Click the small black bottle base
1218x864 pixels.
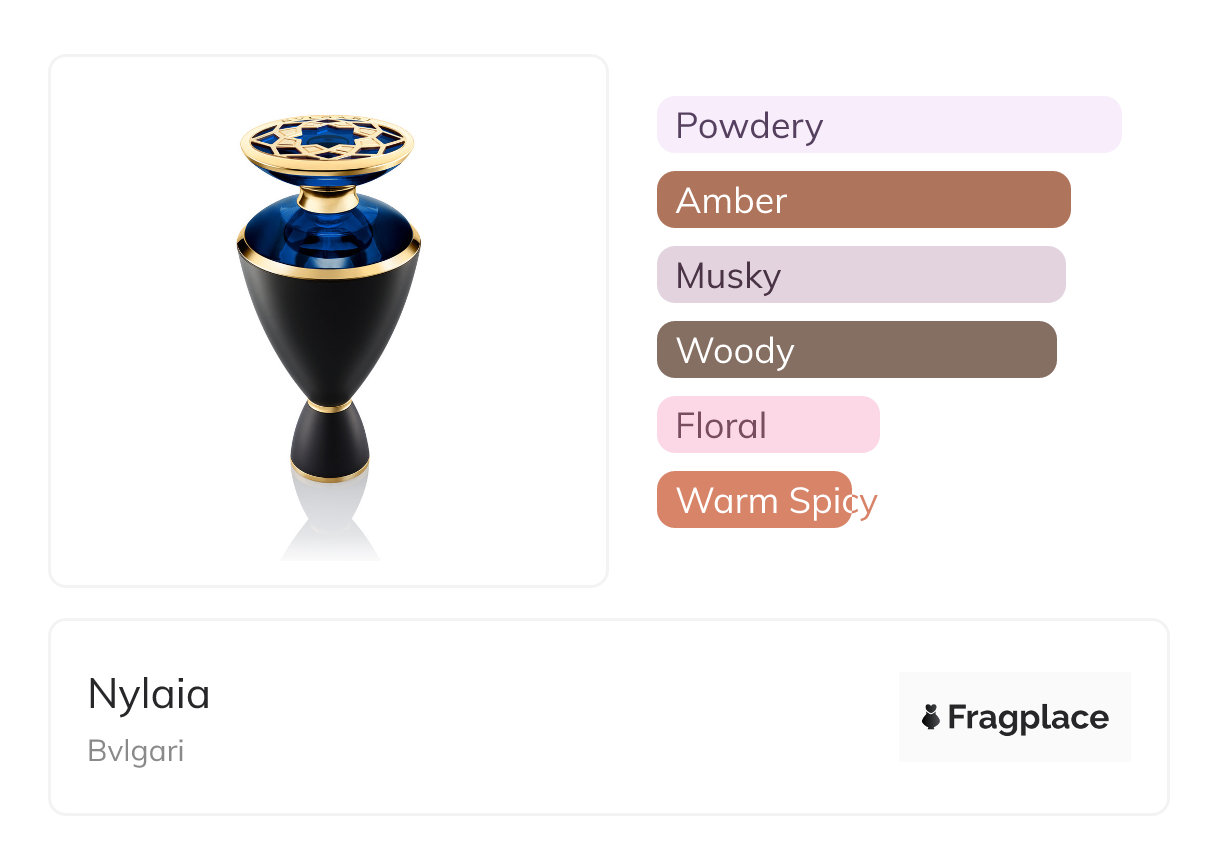click(330, 443)
